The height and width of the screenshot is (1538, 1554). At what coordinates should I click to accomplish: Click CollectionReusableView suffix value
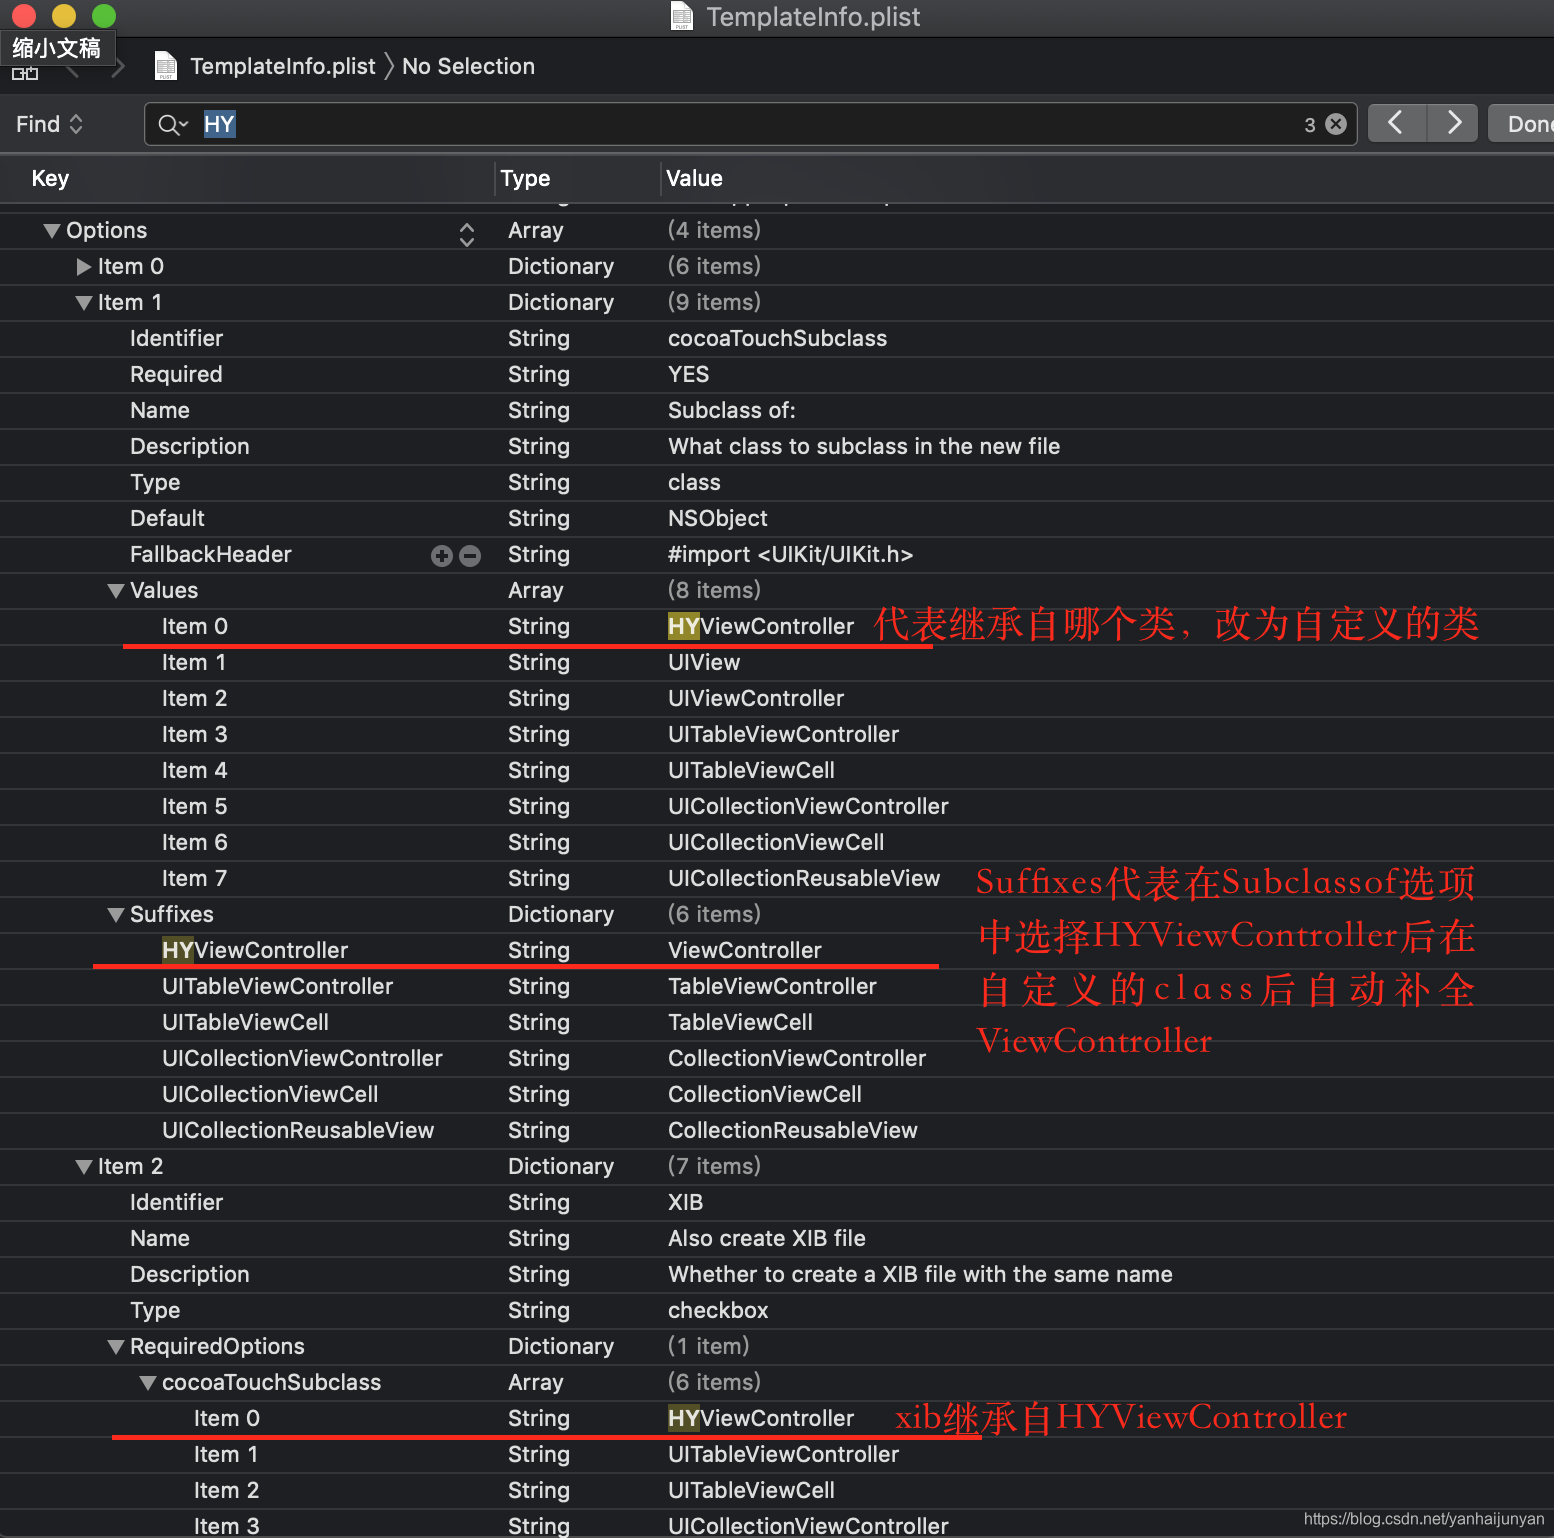tap(792, 1131)
